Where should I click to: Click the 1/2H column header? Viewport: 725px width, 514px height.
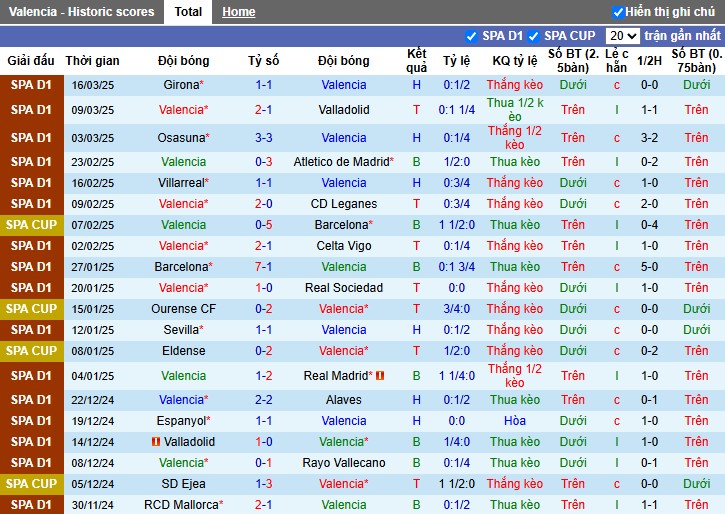click(649, 61)
